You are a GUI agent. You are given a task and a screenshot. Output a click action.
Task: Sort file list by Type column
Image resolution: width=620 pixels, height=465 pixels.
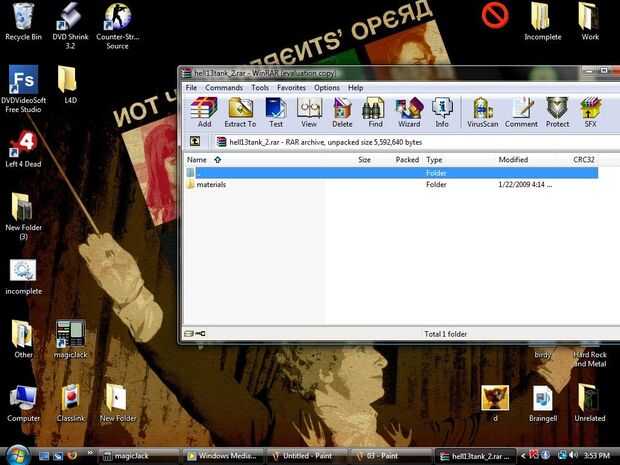(x=434, y=160)
